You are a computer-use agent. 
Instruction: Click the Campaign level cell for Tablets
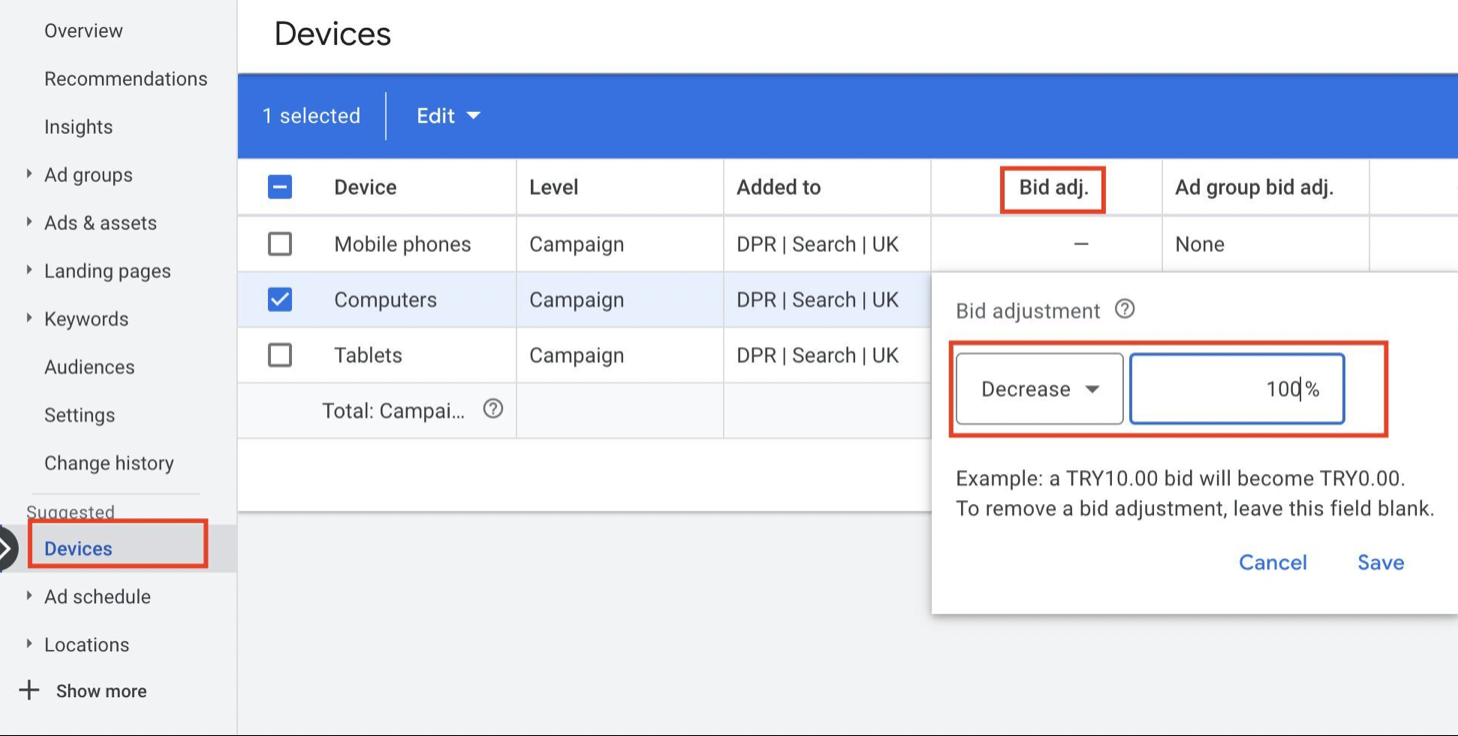pos(576,355)
